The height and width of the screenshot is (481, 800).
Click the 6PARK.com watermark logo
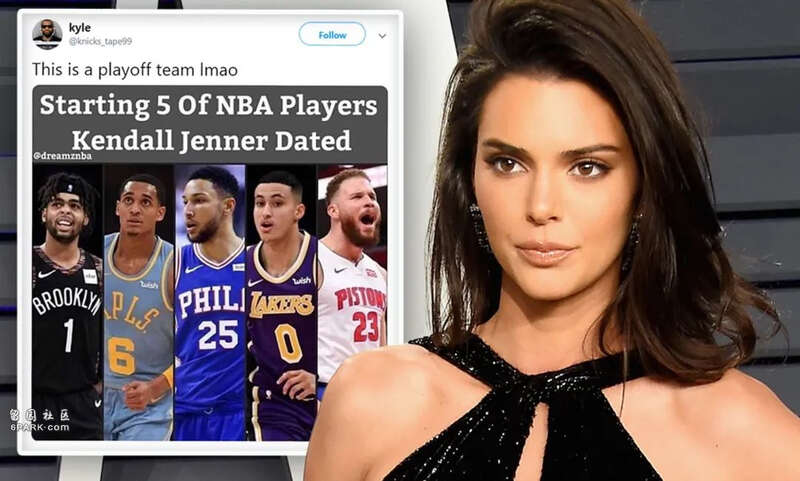click(39, 420)
